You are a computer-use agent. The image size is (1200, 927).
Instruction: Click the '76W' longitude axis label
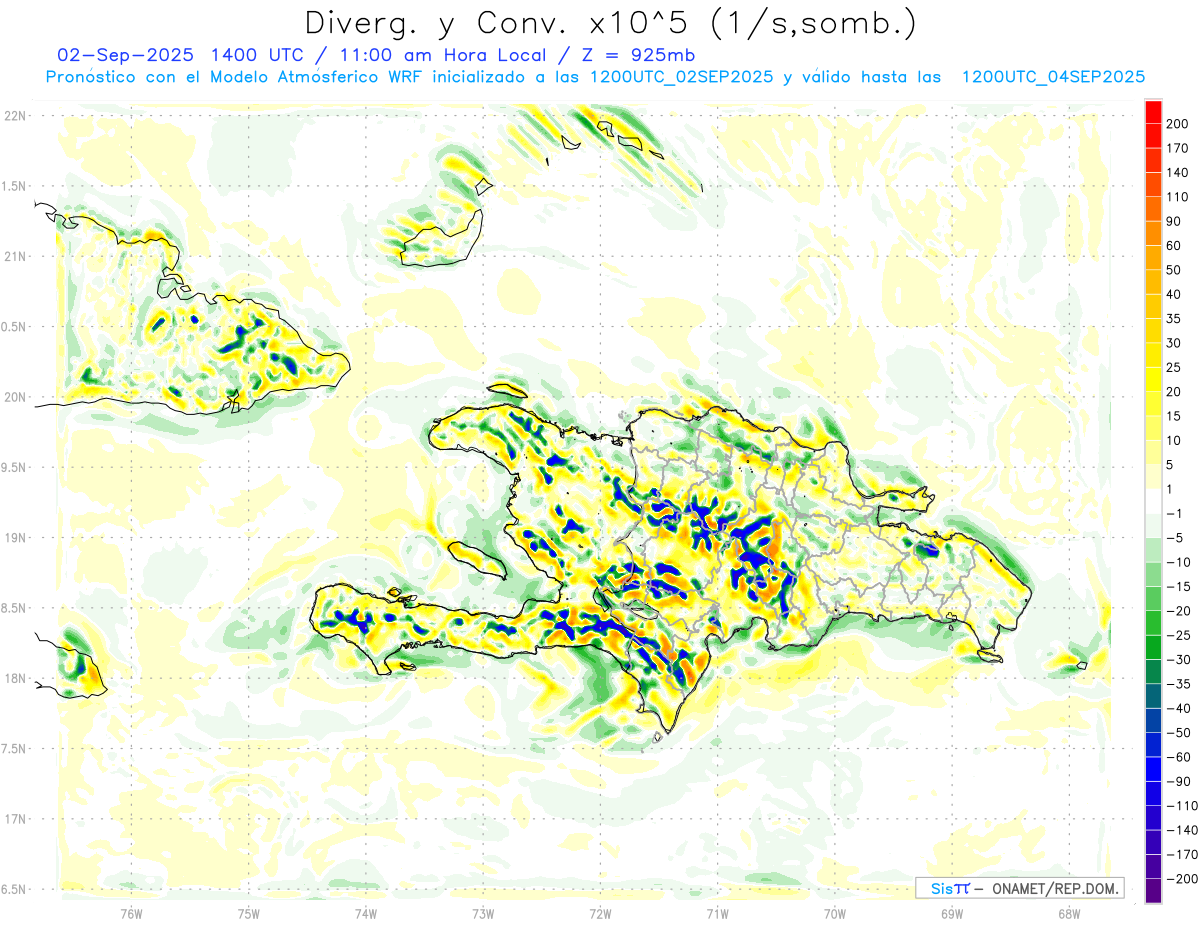pyautogui.click(x=131, y=913)
